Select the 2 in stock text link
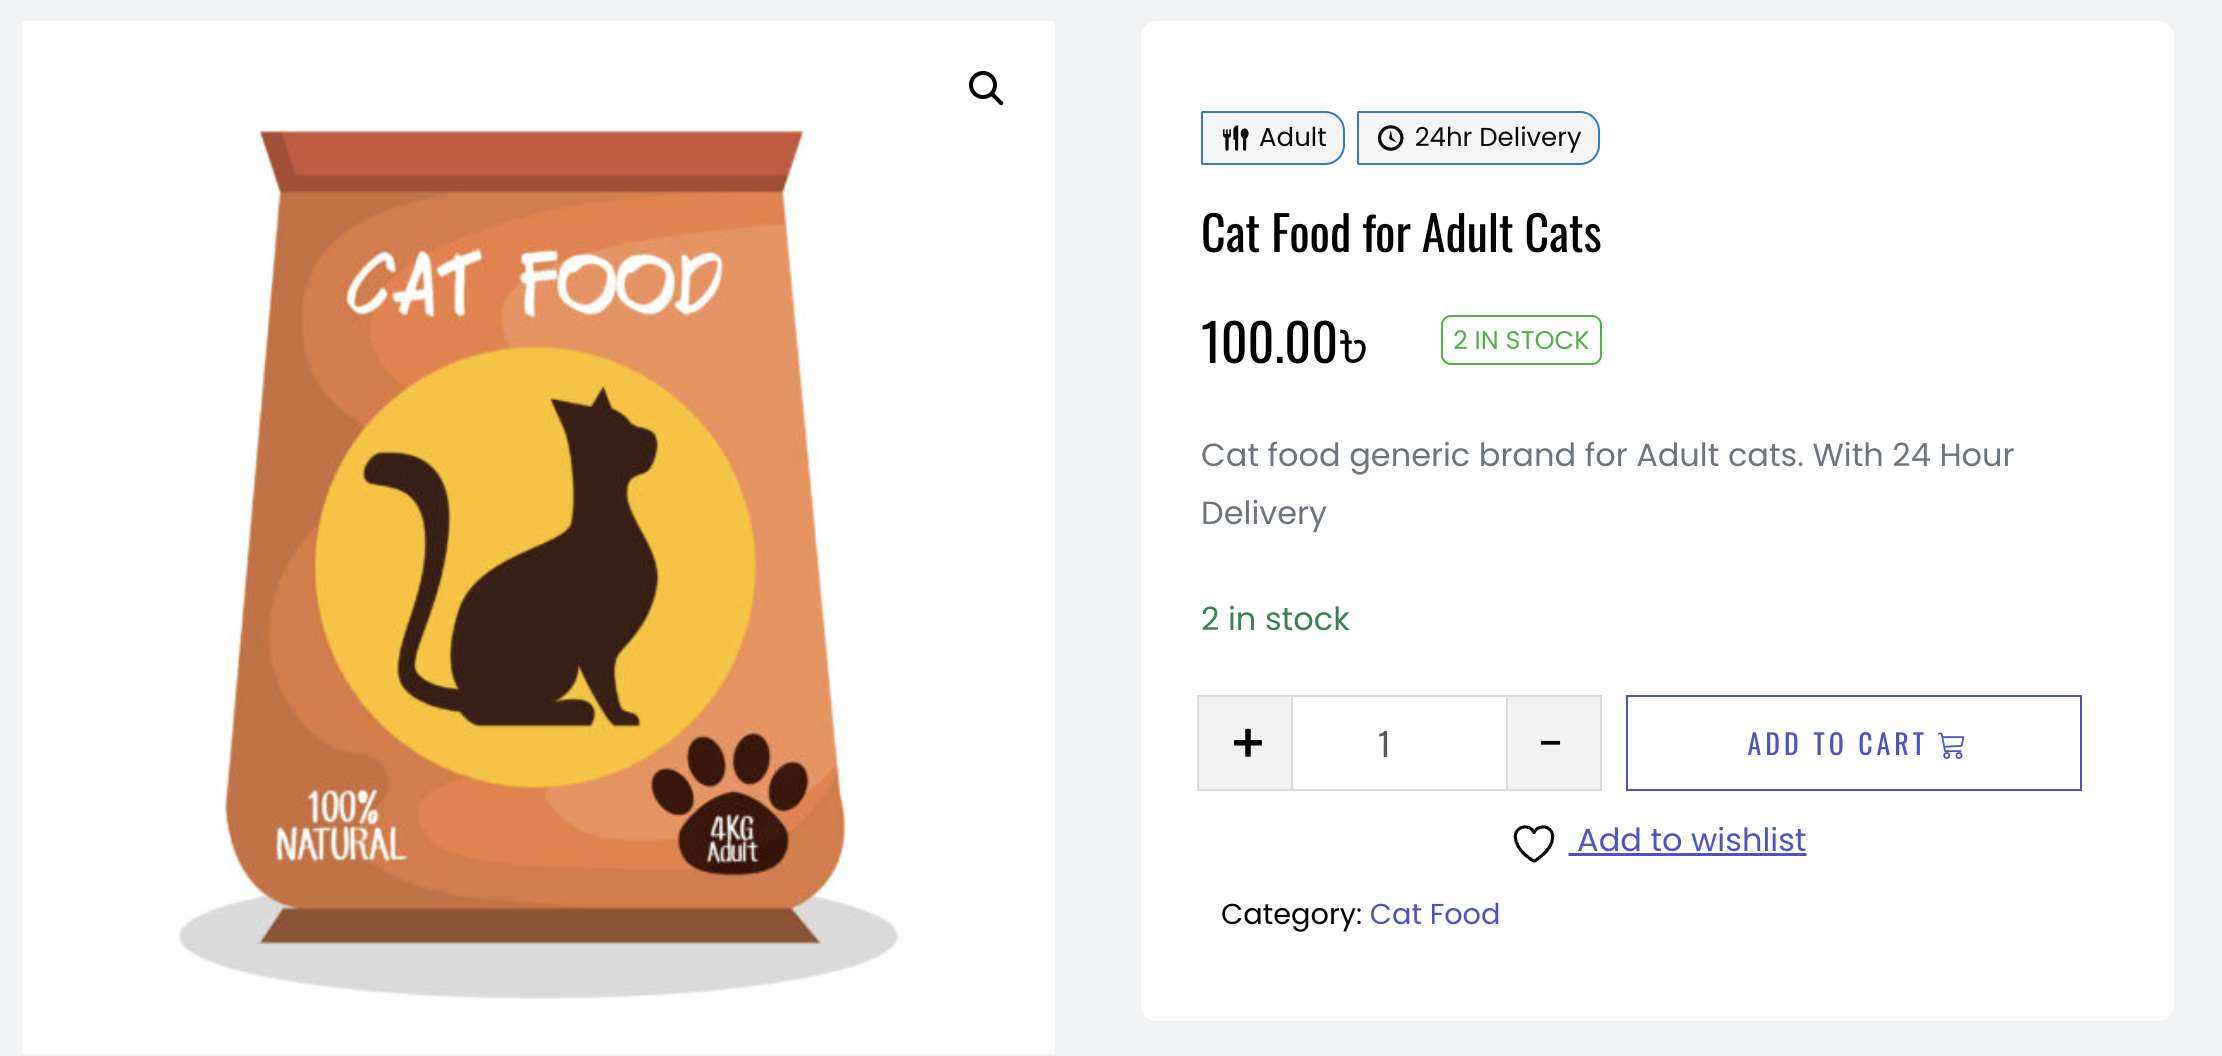 pos(1274,619)
